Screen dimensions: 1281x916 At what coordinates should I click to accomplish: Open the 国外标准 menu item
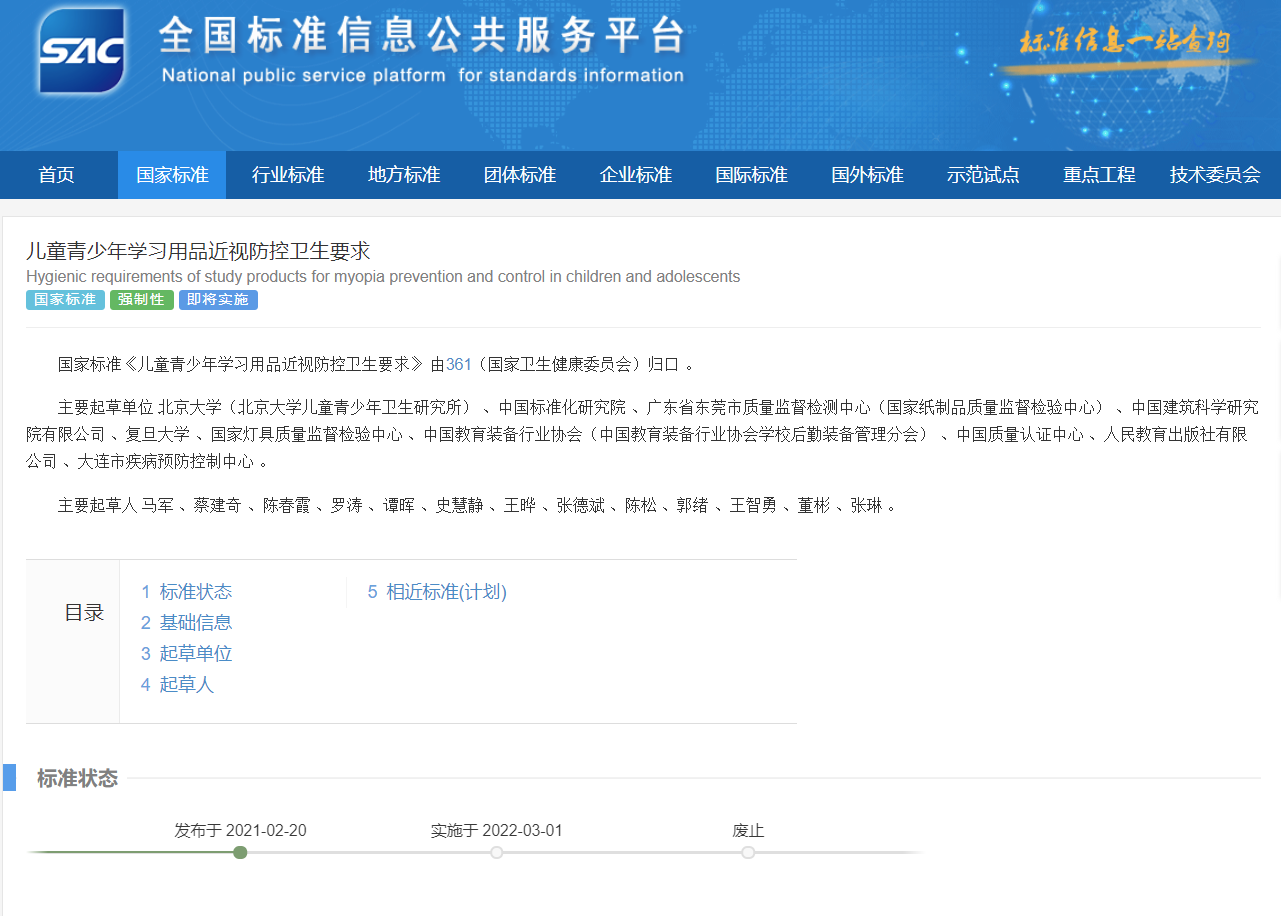pyautogui.click(x=868, y=175)
